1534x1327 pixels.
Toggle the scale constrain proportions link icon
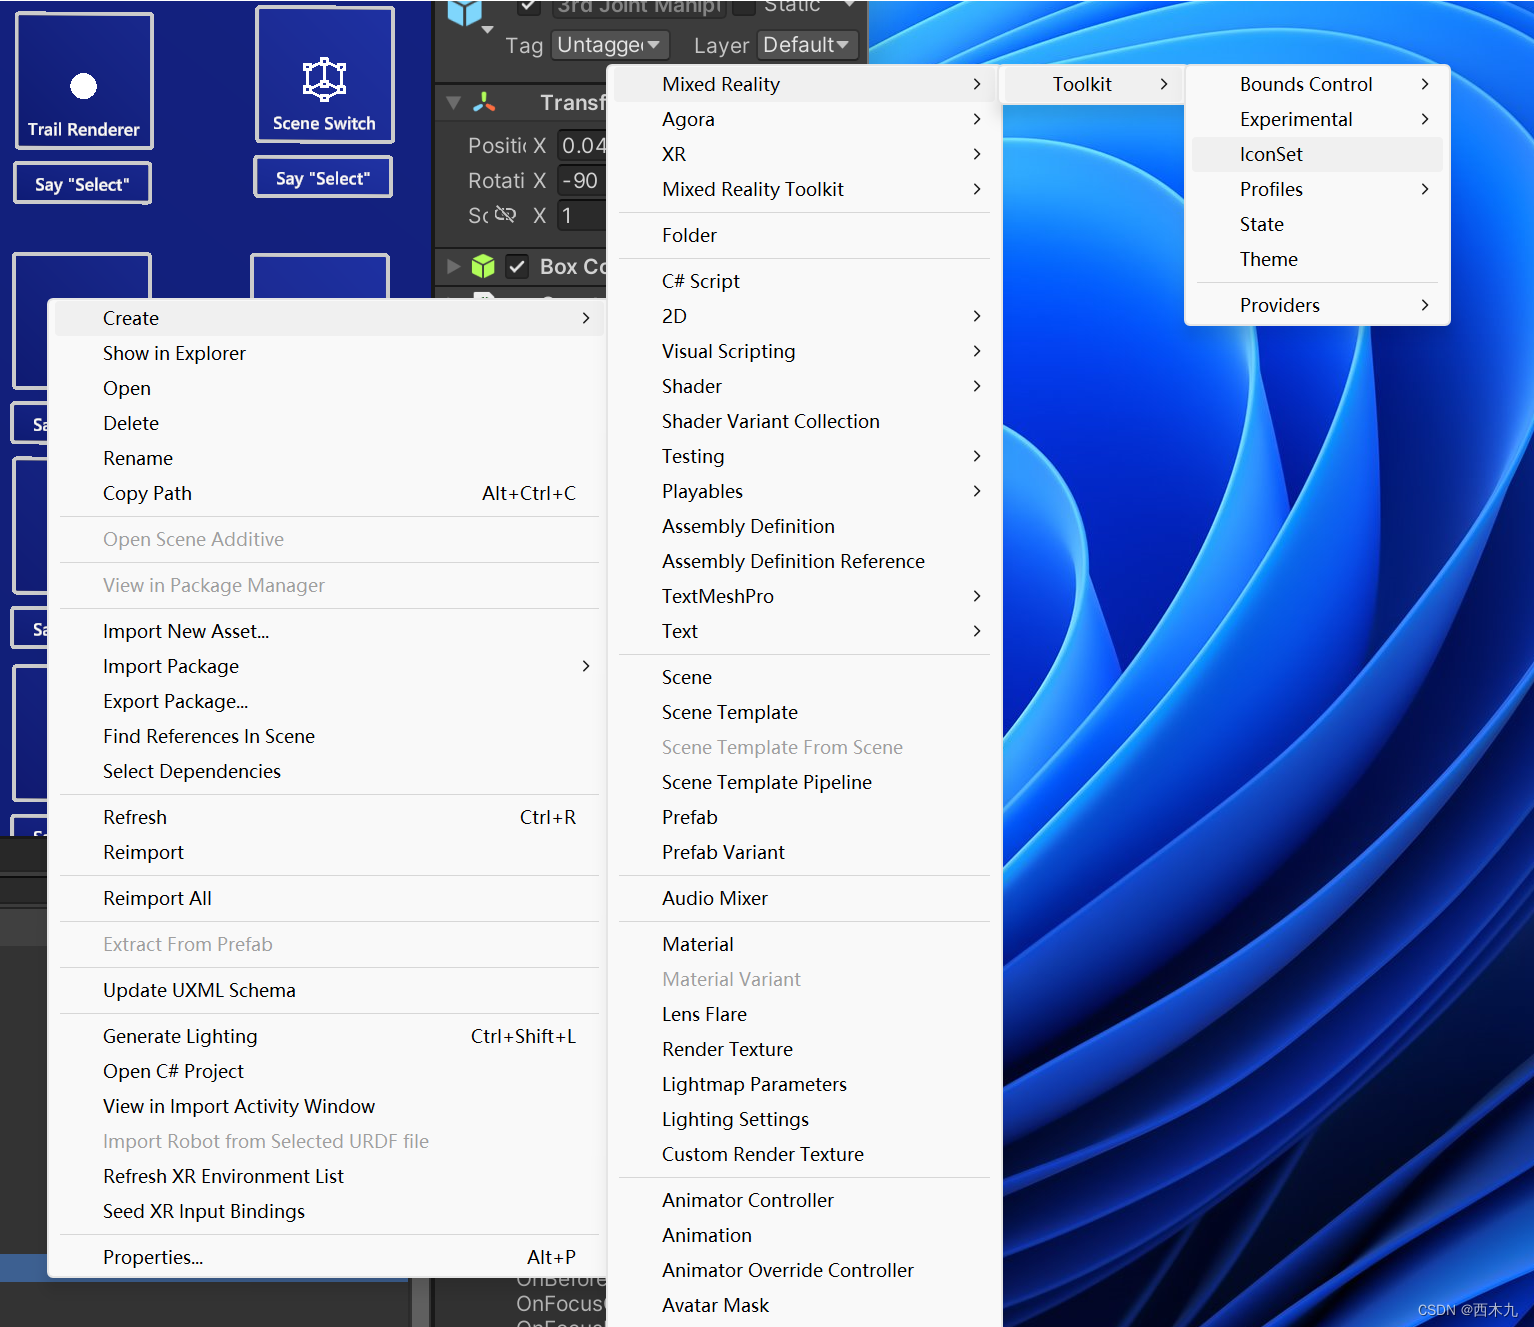coord(505,214)
